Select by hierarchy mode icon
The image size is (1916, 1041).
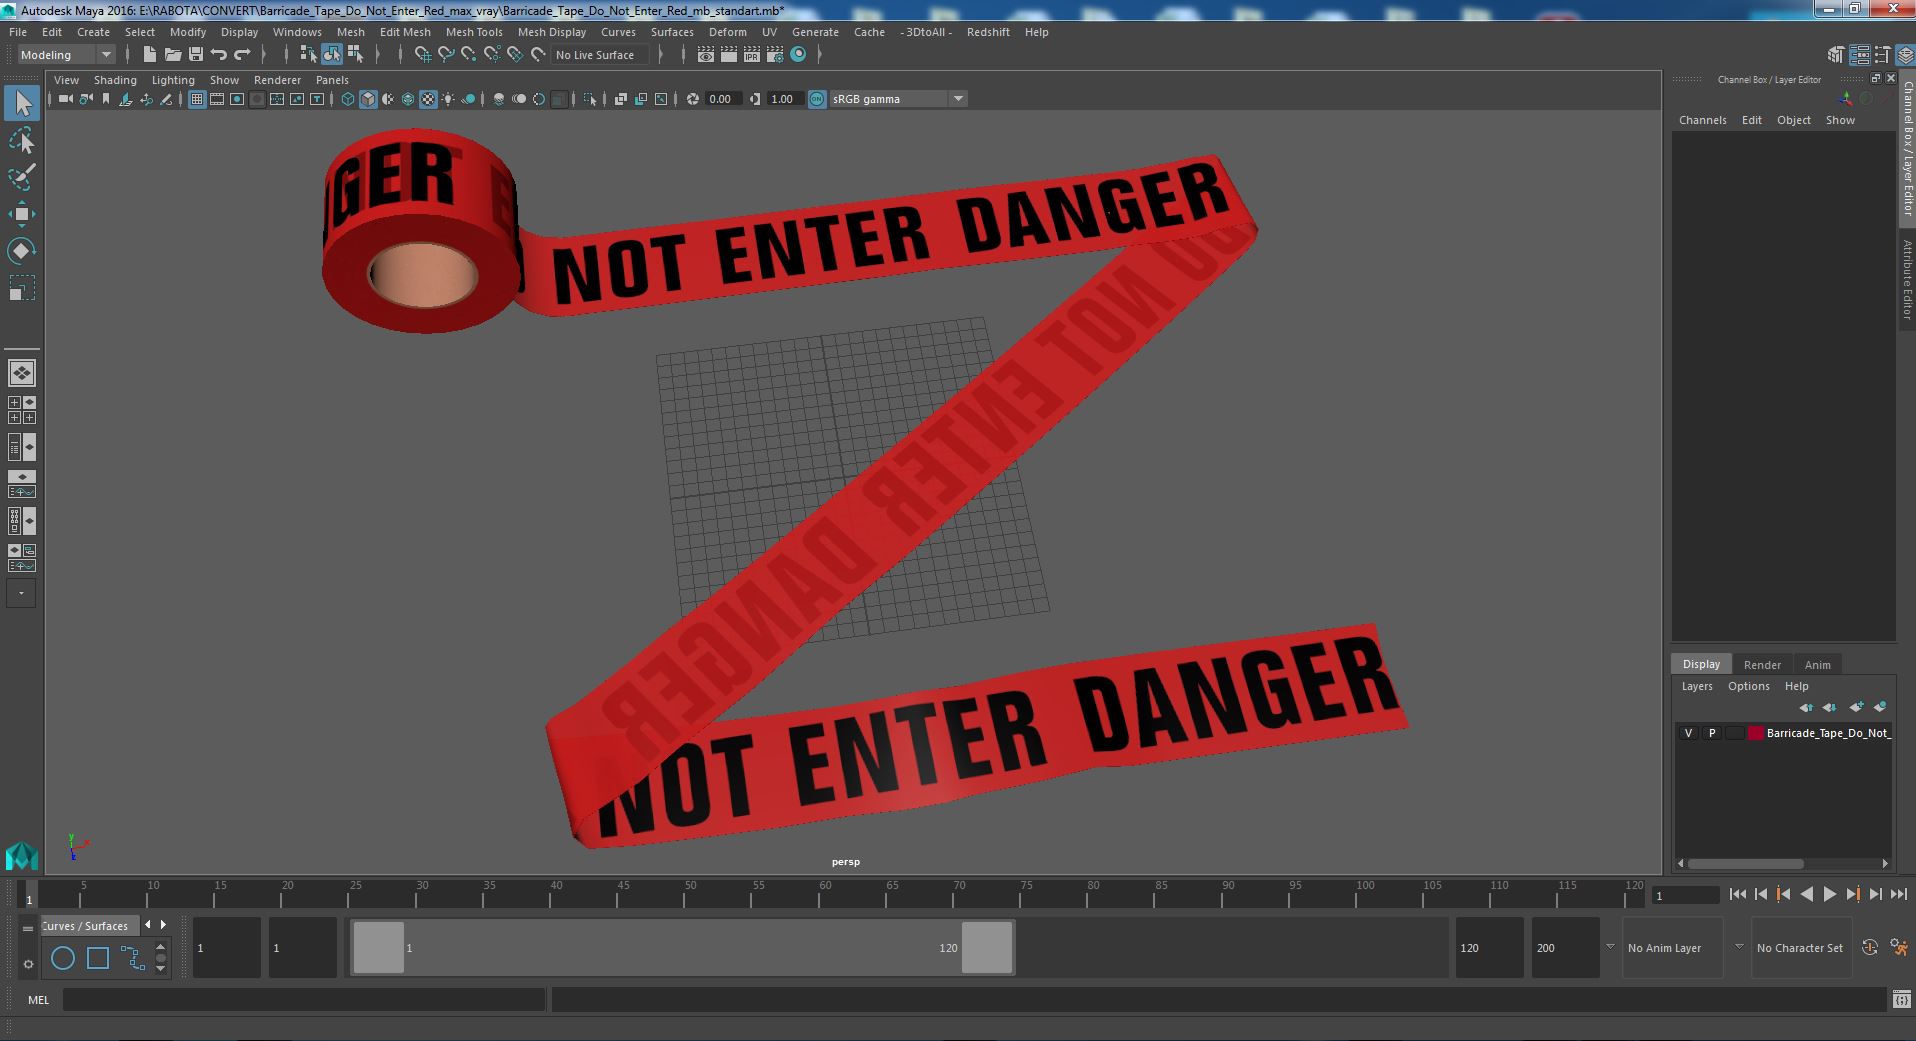(x=308, y=55)
